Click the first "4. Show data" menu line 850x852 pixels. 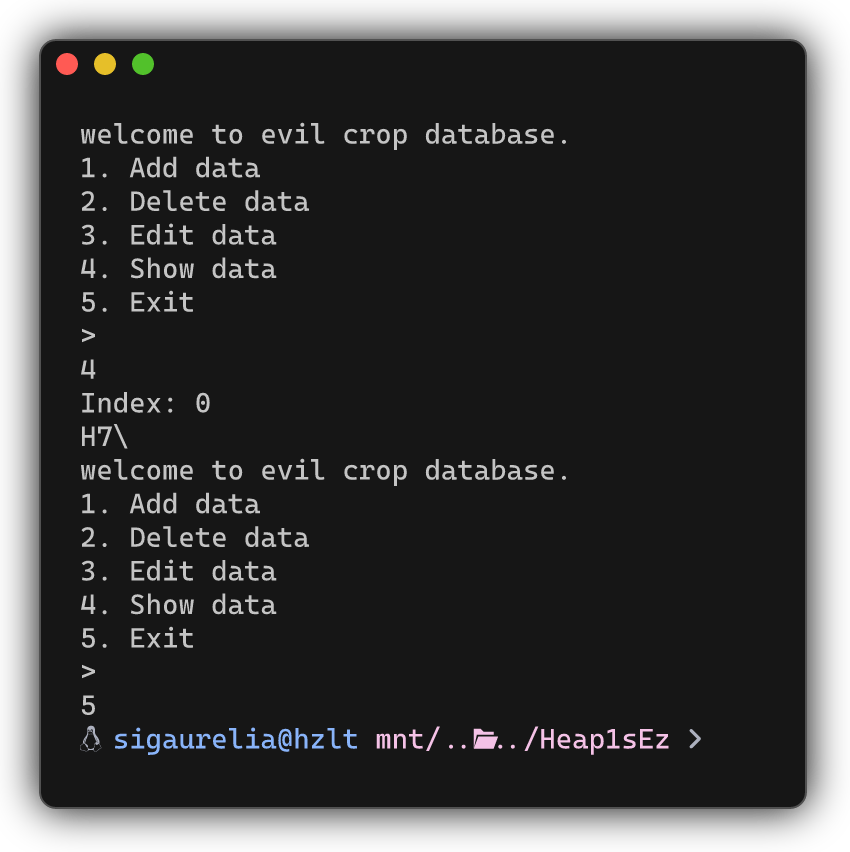178,269
